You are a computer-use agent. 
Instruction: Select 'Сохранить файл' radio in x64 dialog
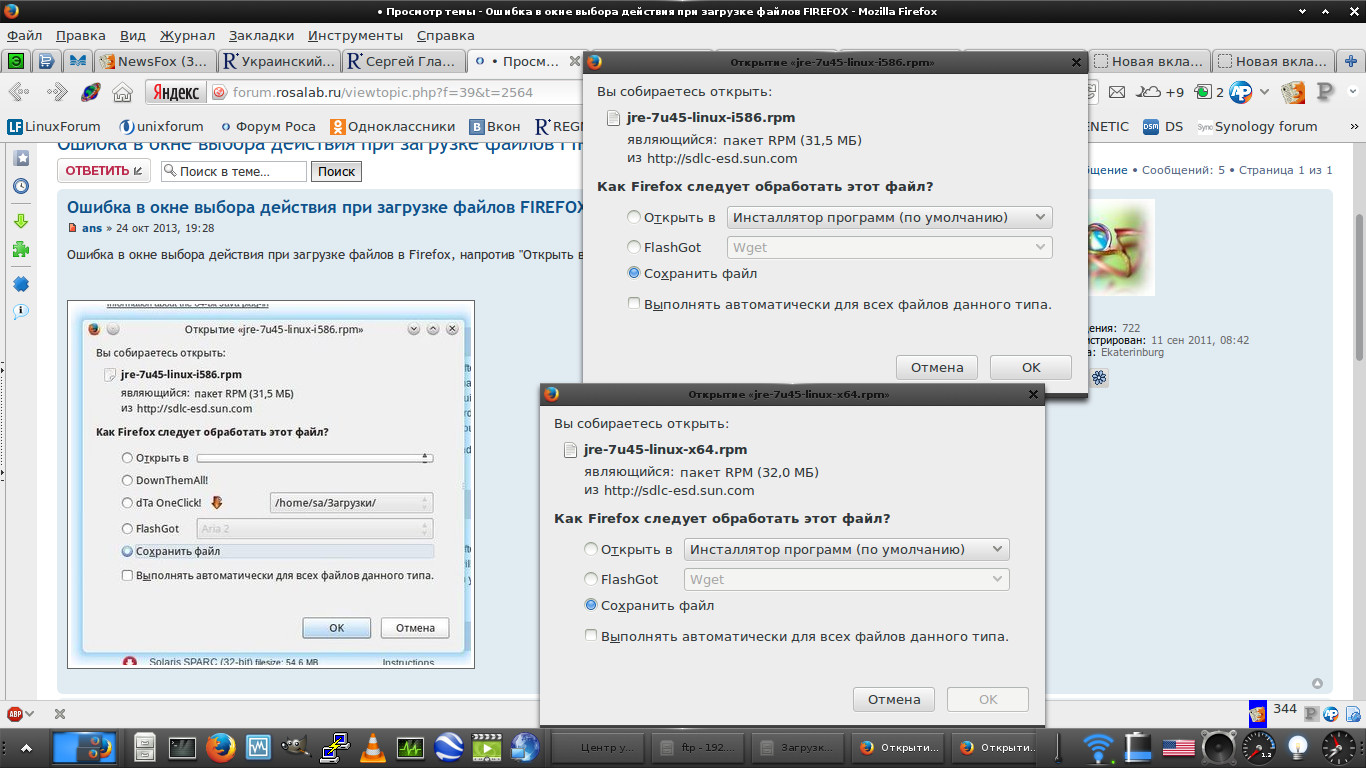pyautogui.click(x=591, y=605)
